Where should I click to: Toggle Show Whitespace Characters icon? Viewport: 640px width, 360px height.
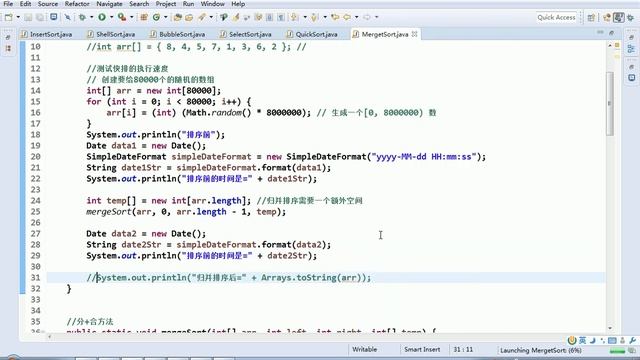point(281,17)
